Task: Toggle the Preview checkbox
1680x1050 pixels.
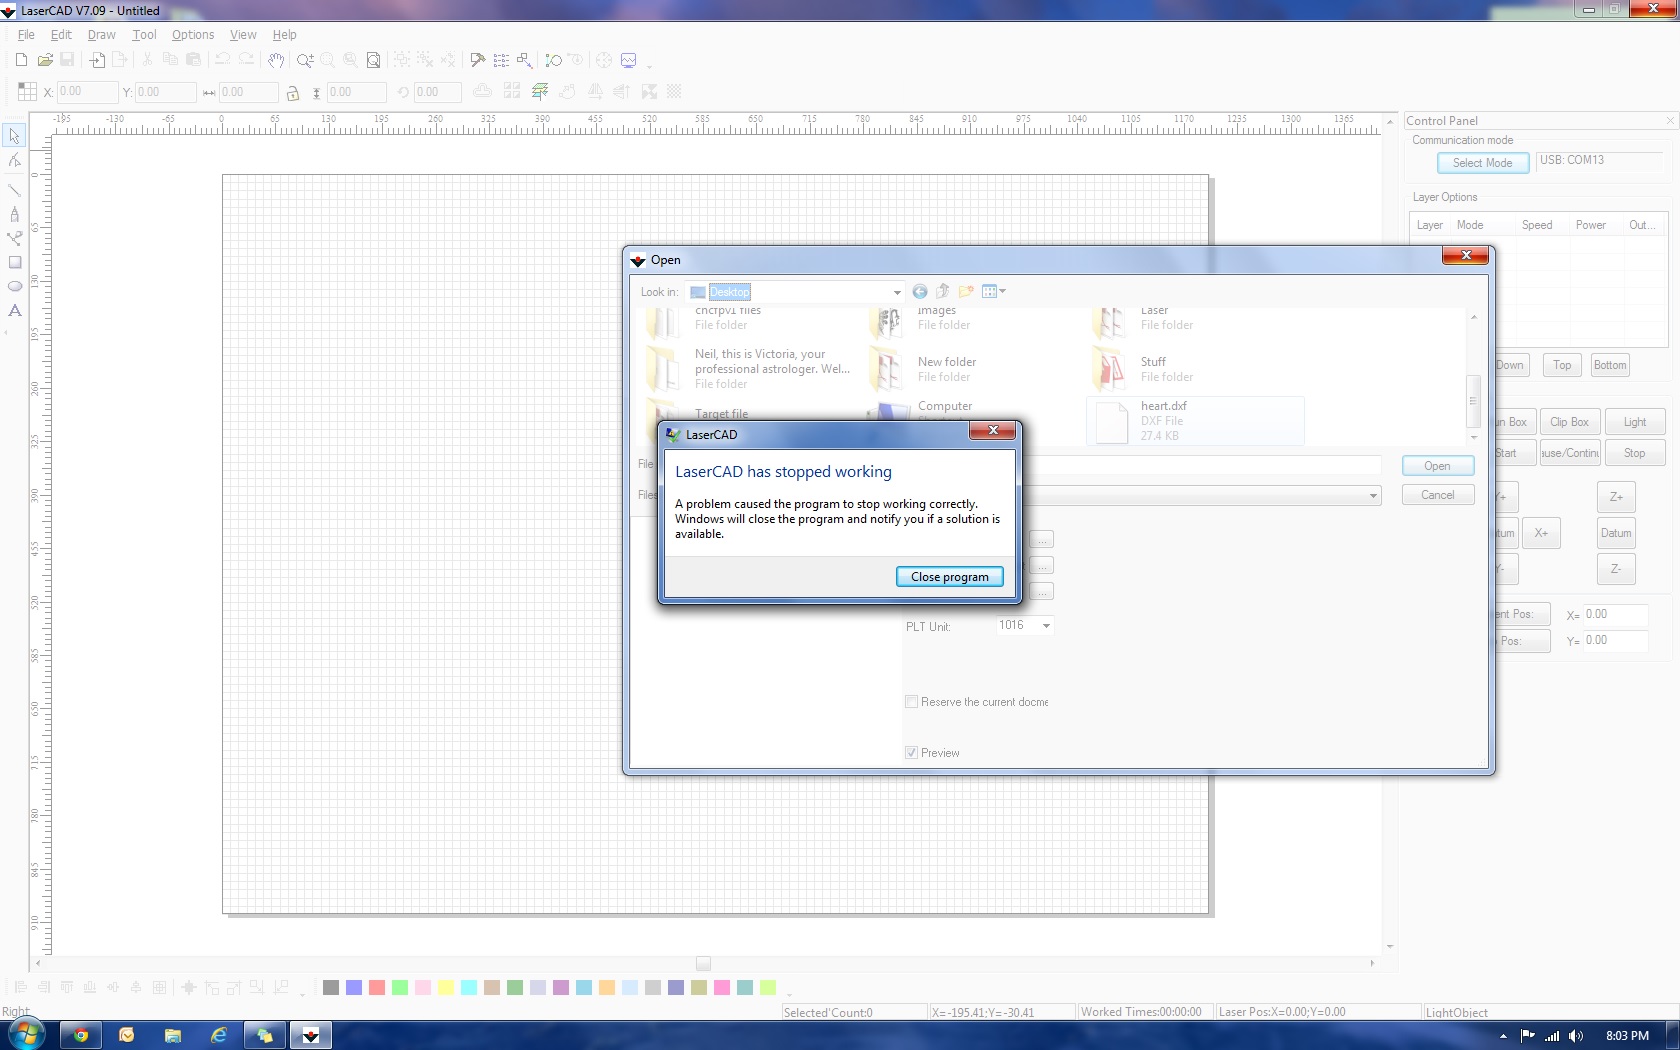Action: click(x=911, y=753)
